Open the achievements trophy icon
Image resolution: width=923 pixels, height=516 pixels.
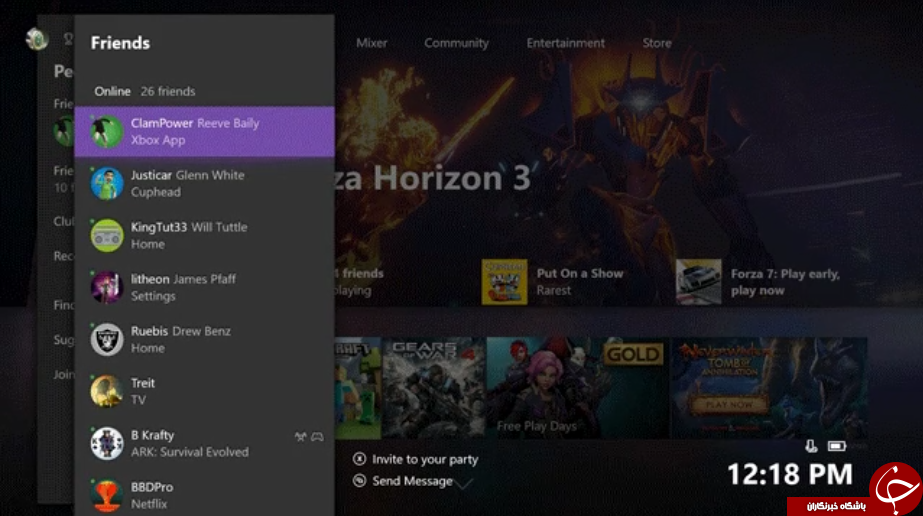coord(68,39)
